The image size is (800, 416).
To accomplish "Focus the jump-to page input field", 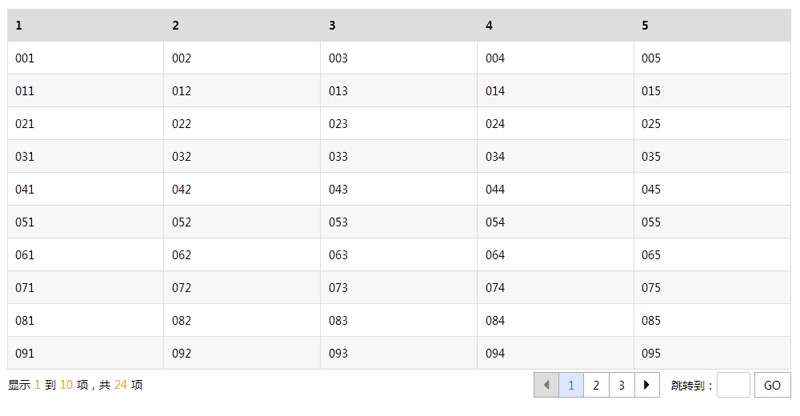I will click(733, 385).
